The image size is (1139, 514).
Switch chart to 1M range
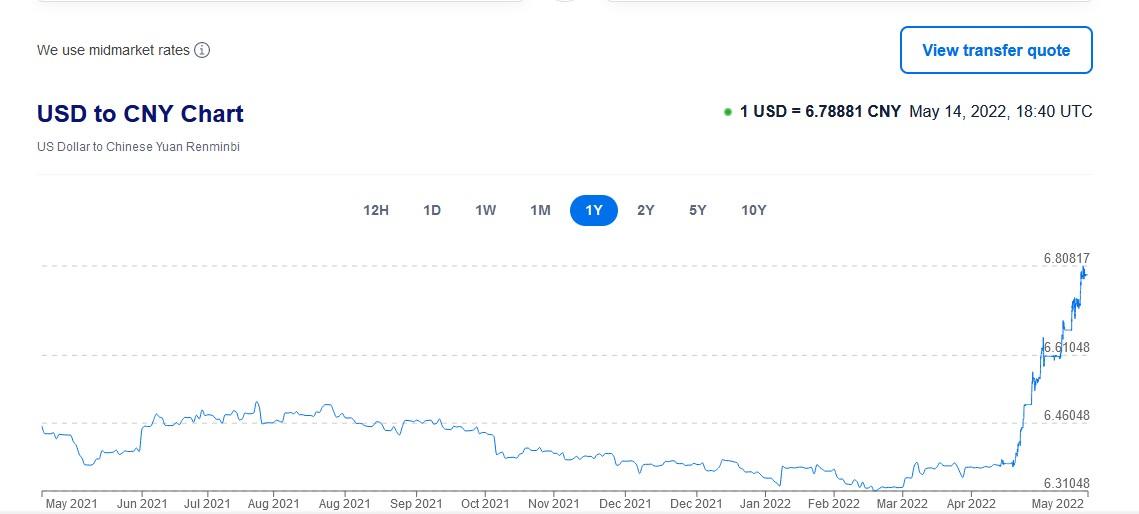point(540,211)
